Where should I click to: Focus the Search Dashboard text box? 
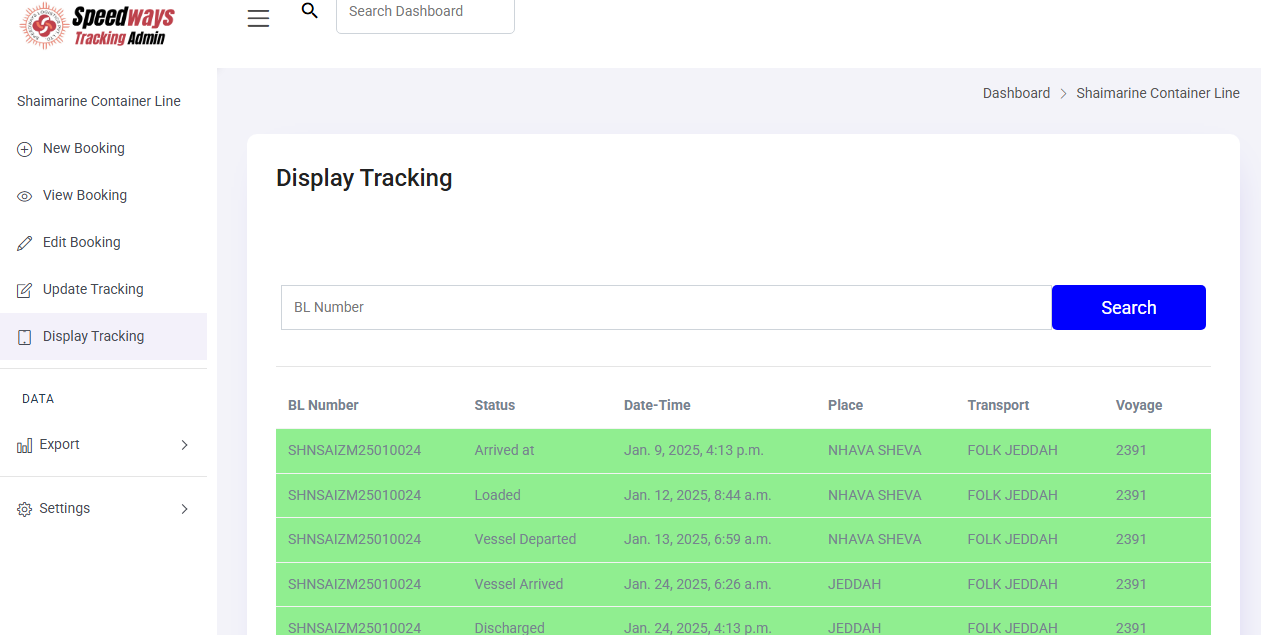(x=425, y=12)
